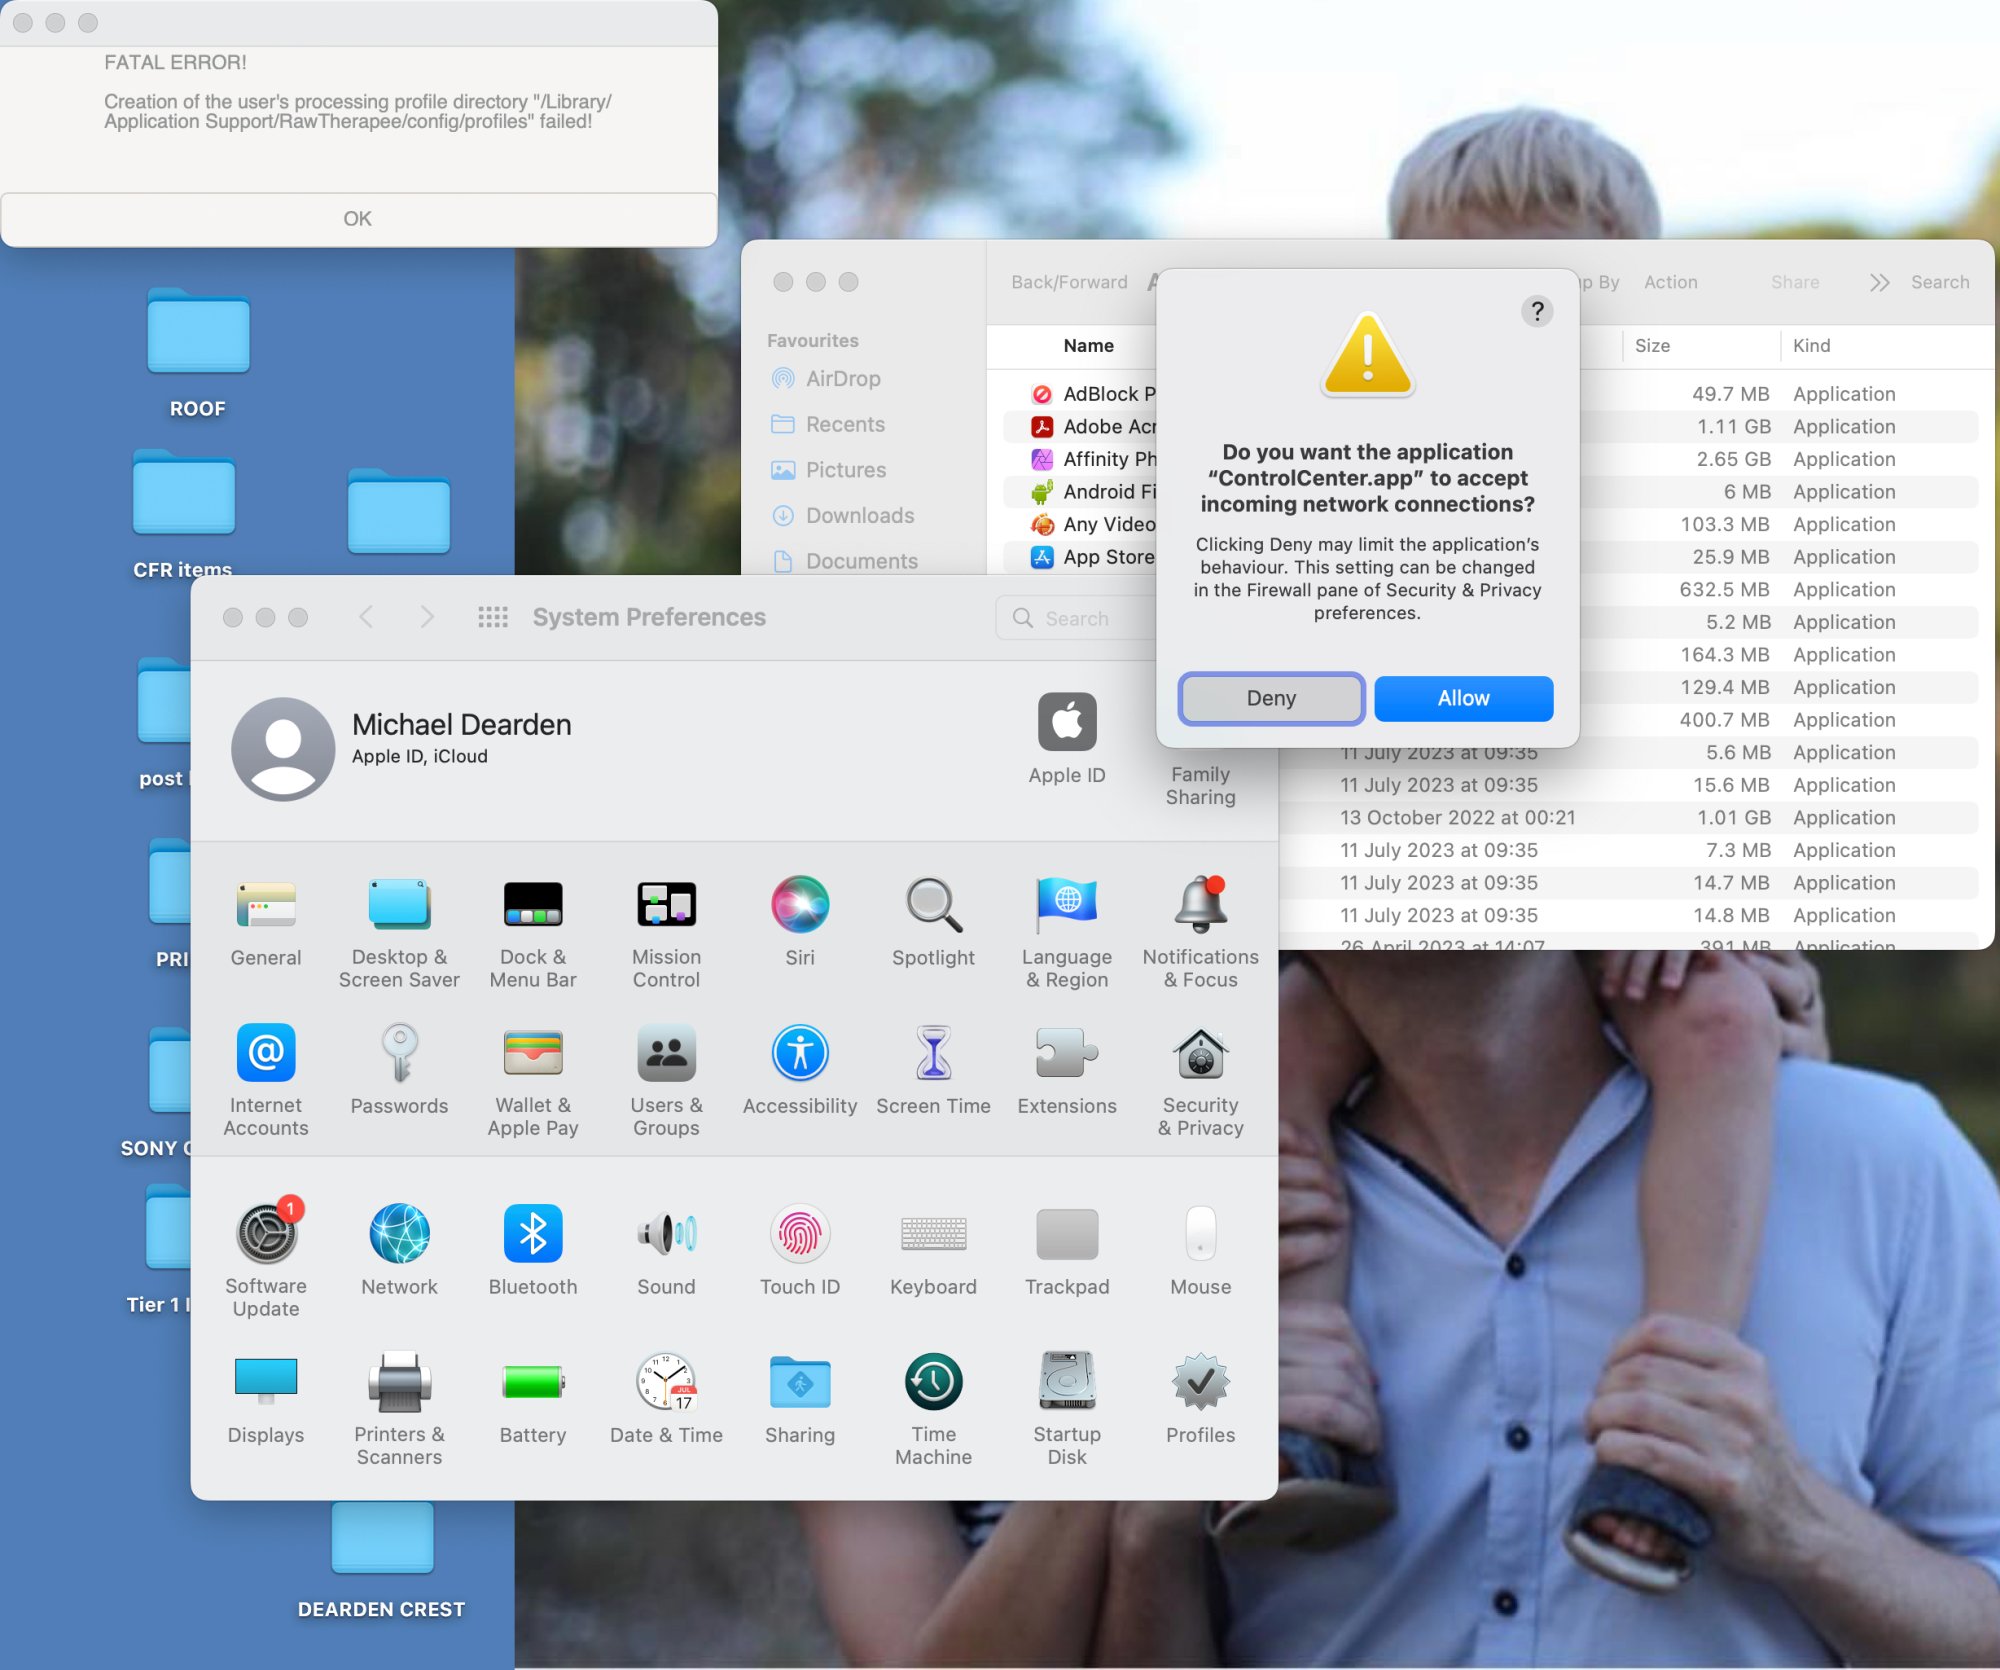2000x1670 pixels.
Task: Open Touch ID settings
Action: point(799,1234)
